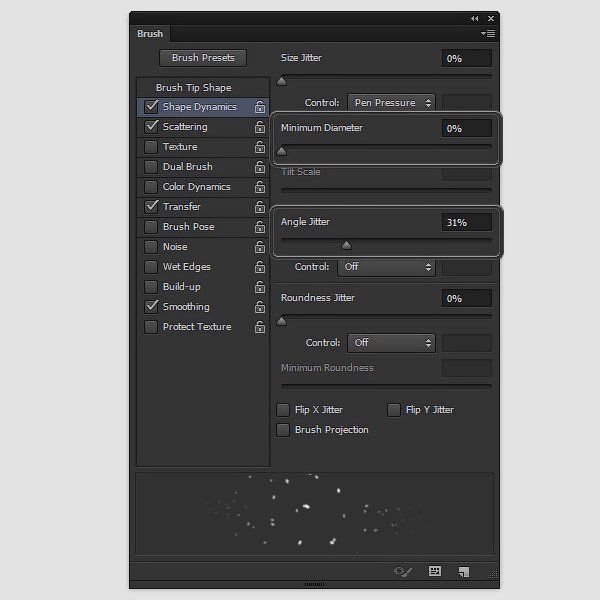
Task: Uncheck the Transfer checkbox
Action: 151,207
